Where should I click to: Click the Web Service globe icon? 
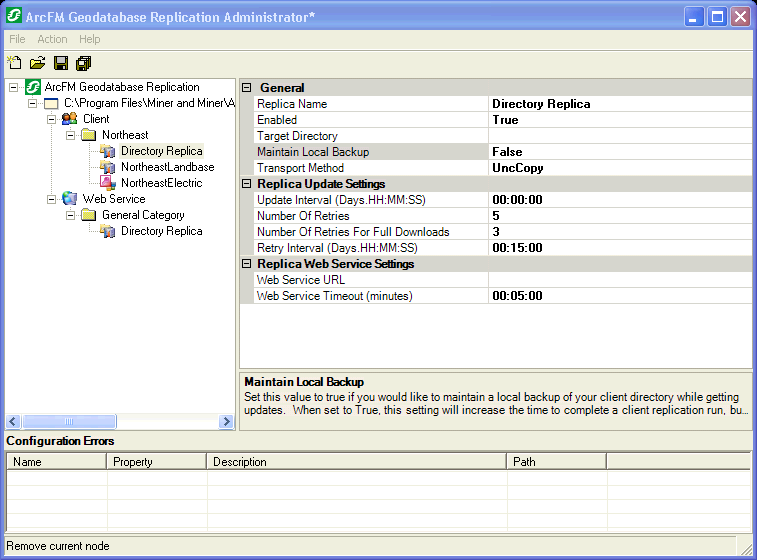click(69, 199)
